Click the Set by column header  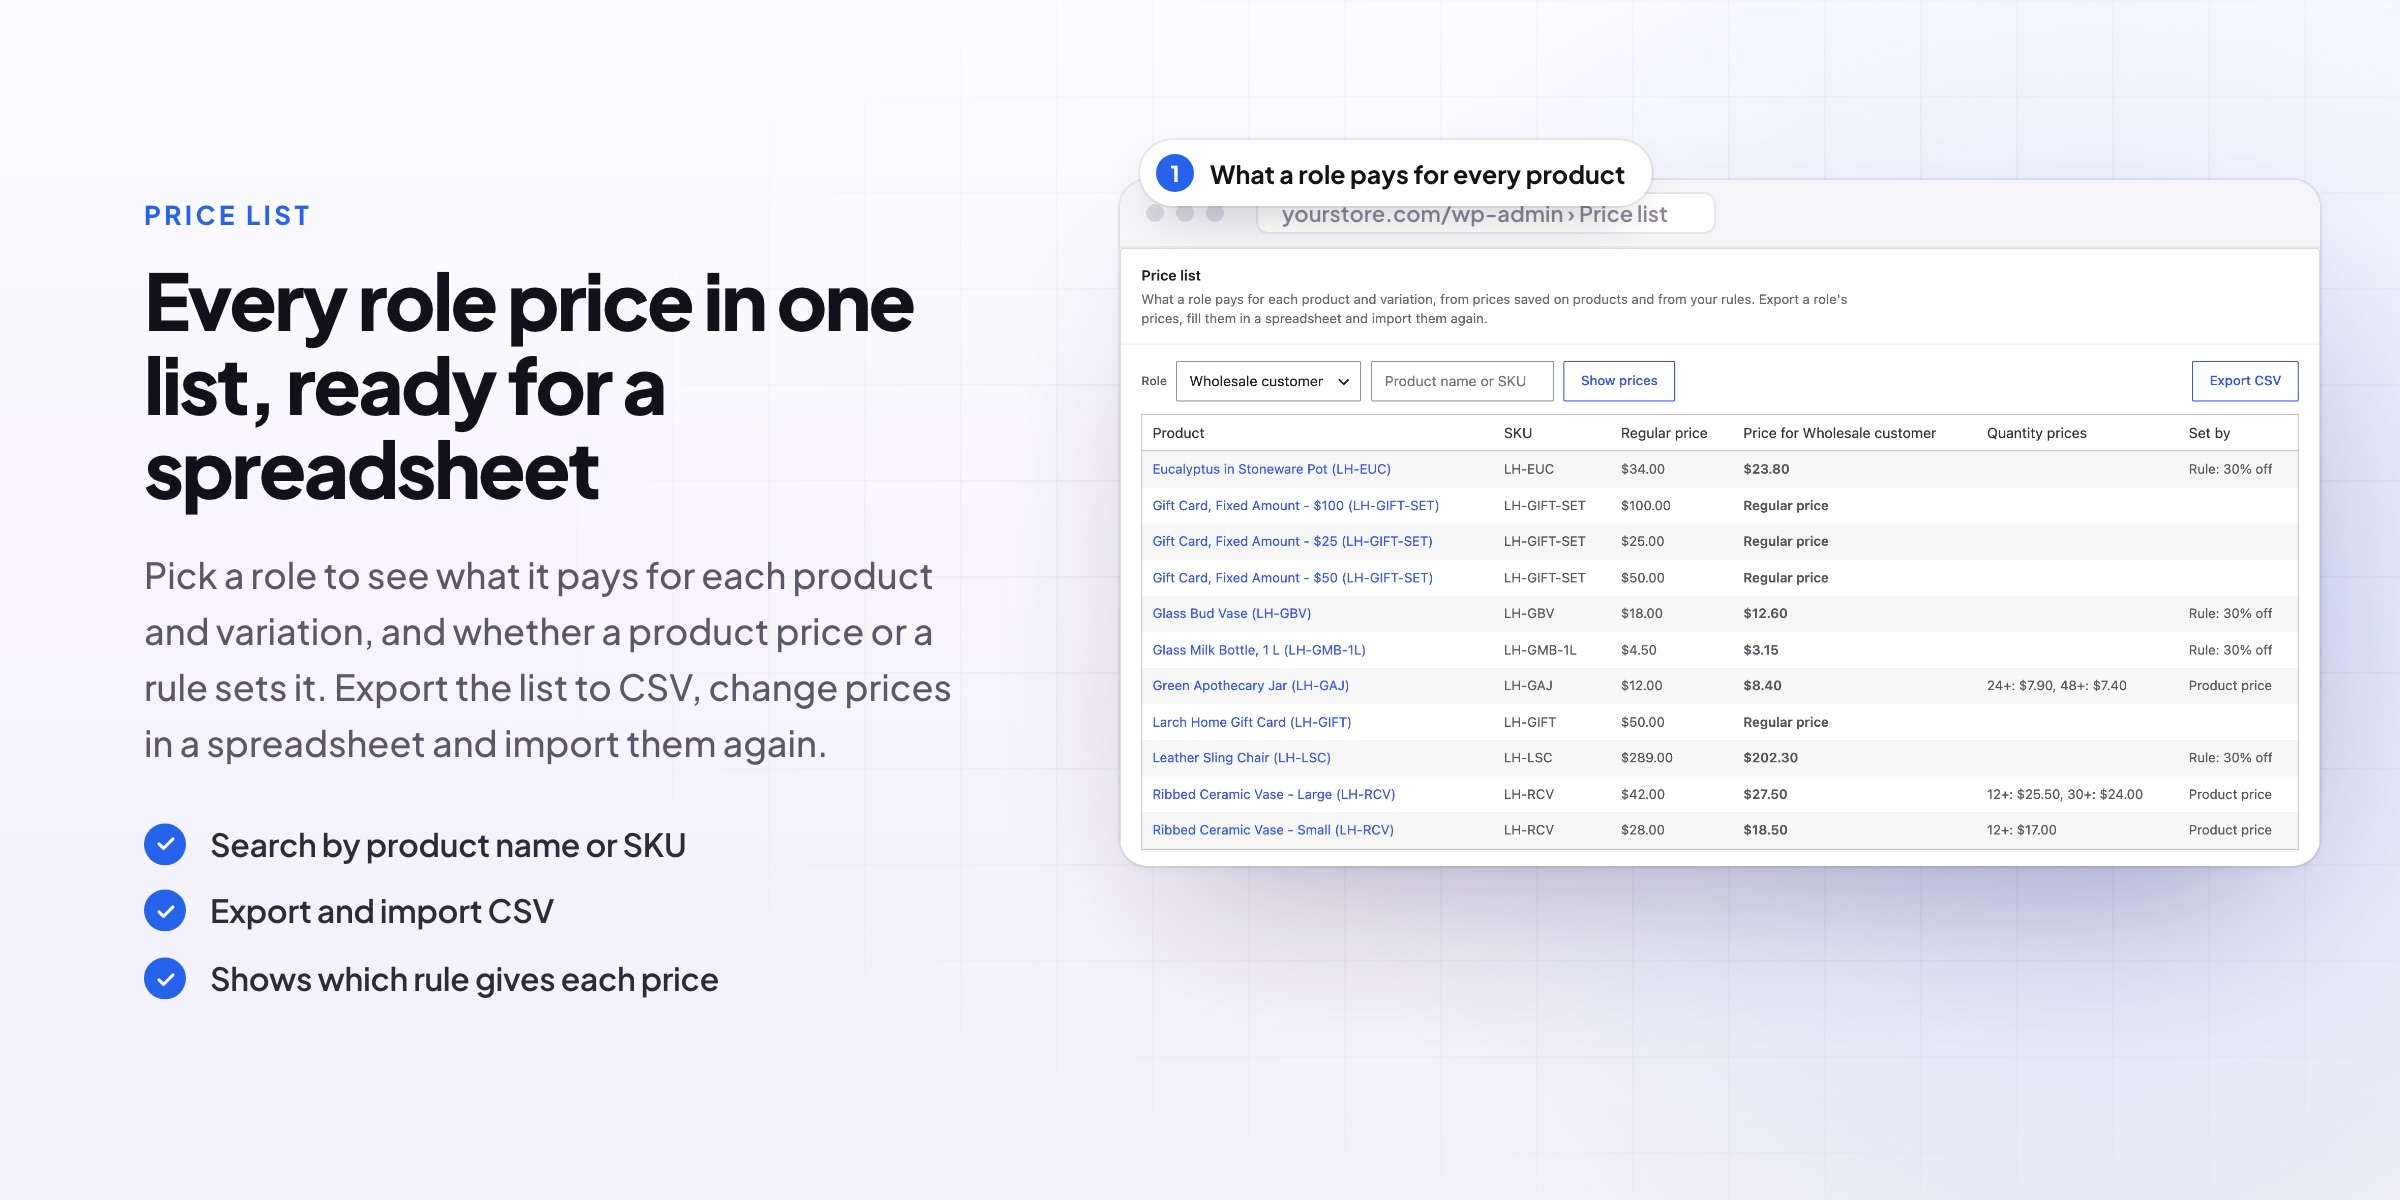(x=2209, y=433)
